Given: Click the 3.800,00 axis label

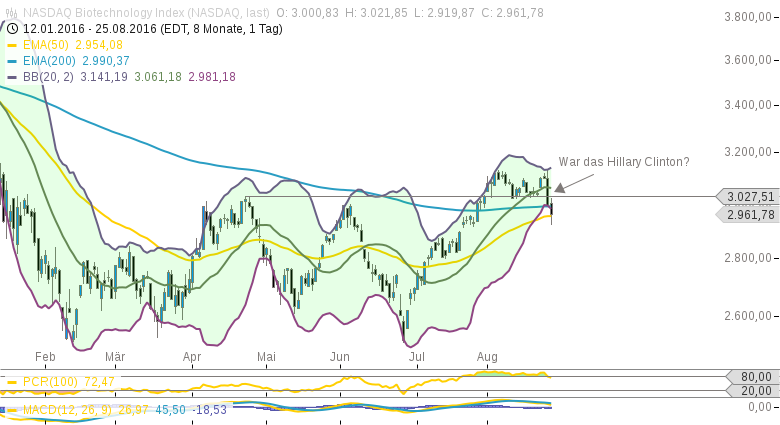Looking at the screenshot, I should (x=748, y=17).
